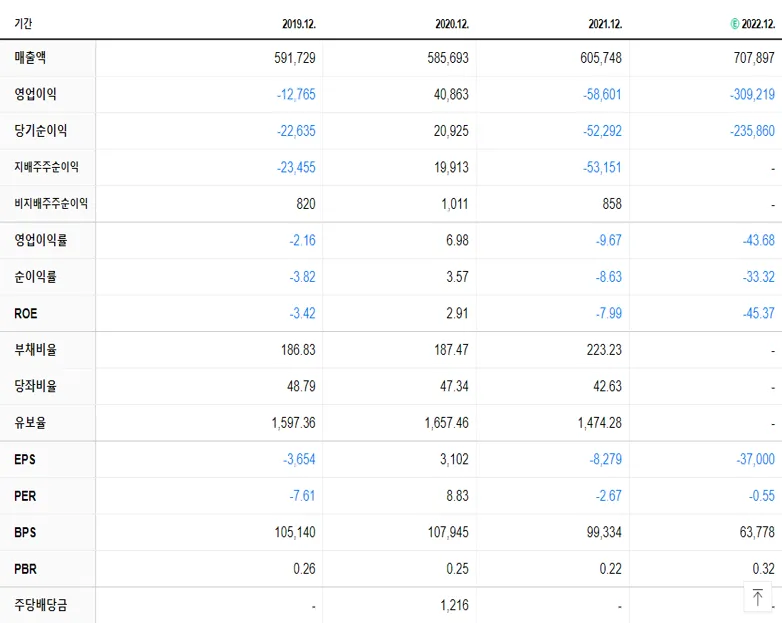Viewport: 782px width, 623px height.
Task: Click net margin value -8.63
Action: pyautogui.click(x=608, y=277)
